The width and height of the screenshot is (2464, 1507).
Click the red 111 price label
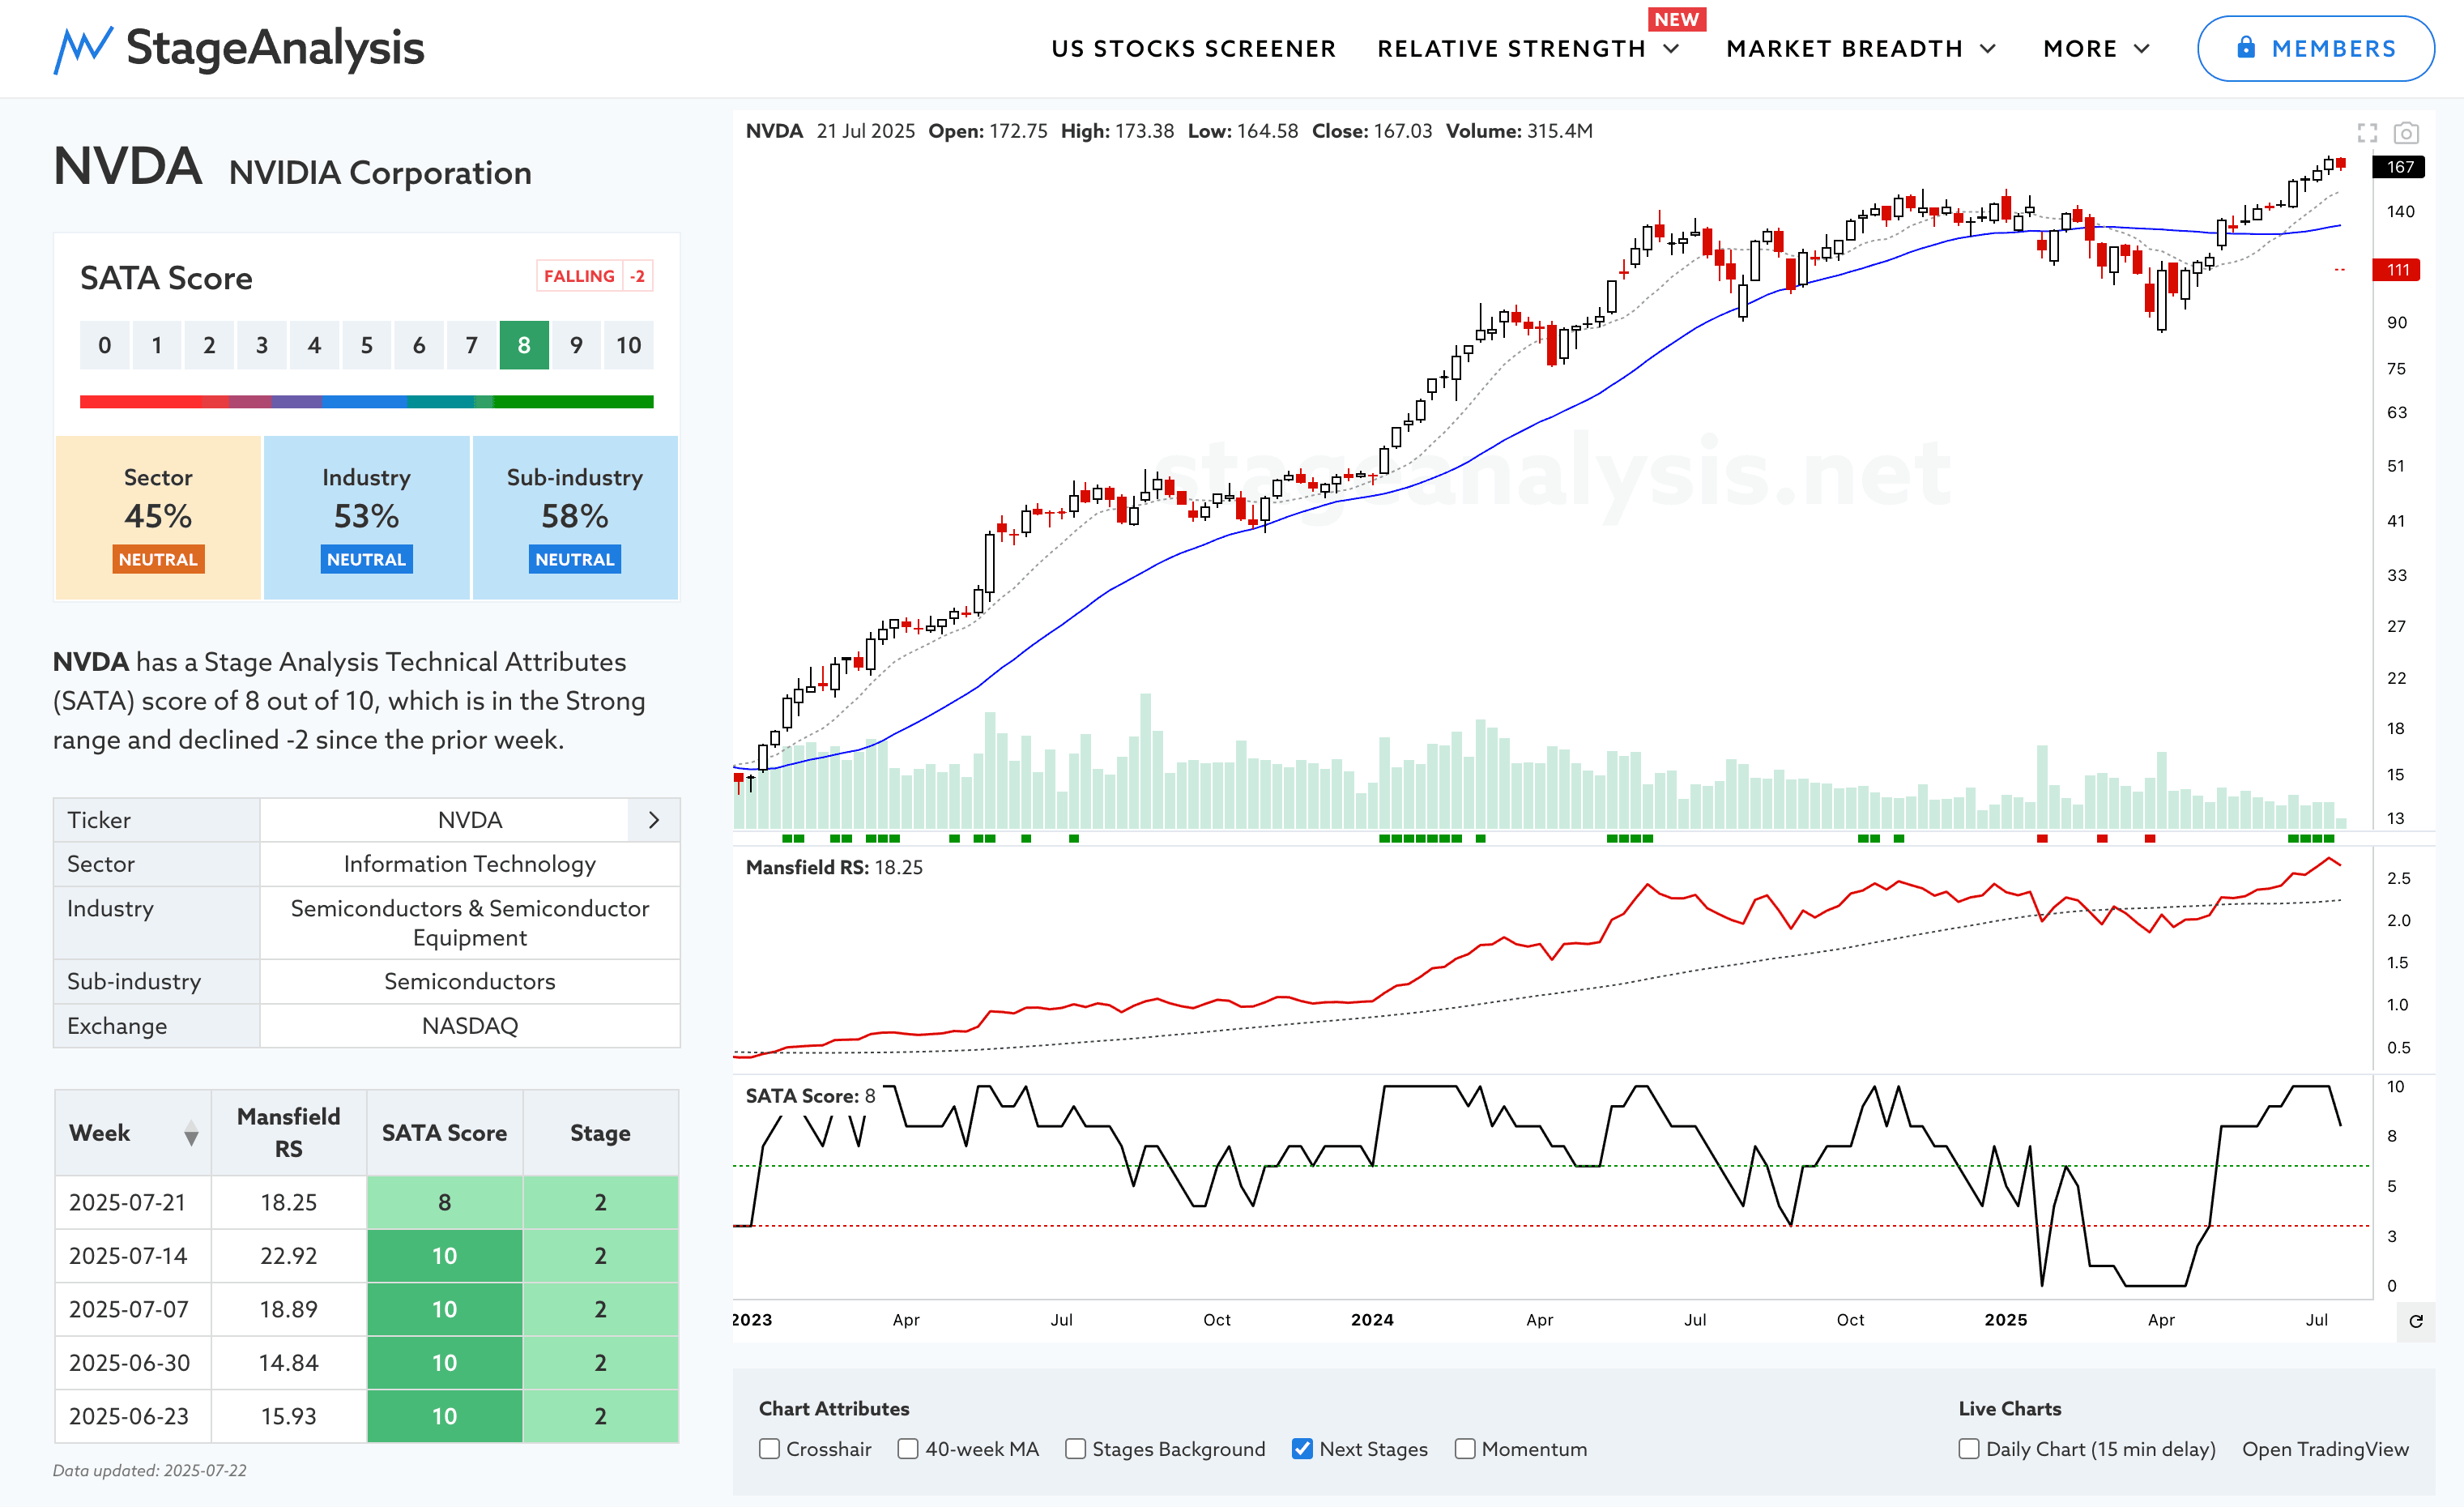point(2397,270)
